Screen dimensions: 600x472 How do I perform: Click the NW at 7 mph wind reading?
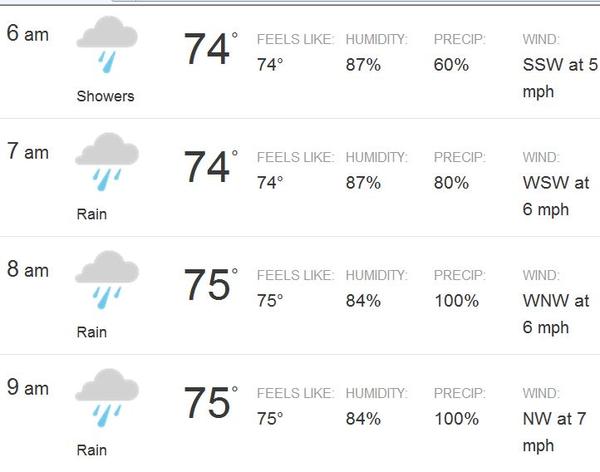(x=554, y=432)
